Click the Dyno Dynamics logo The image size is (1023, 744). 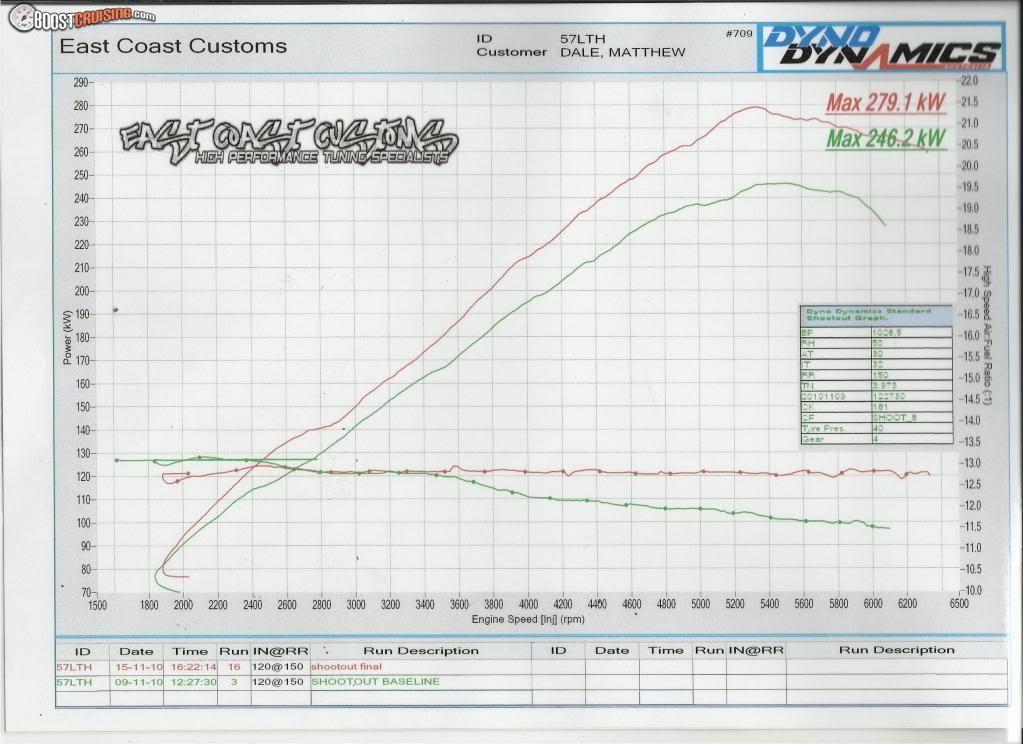click(881, 47)
